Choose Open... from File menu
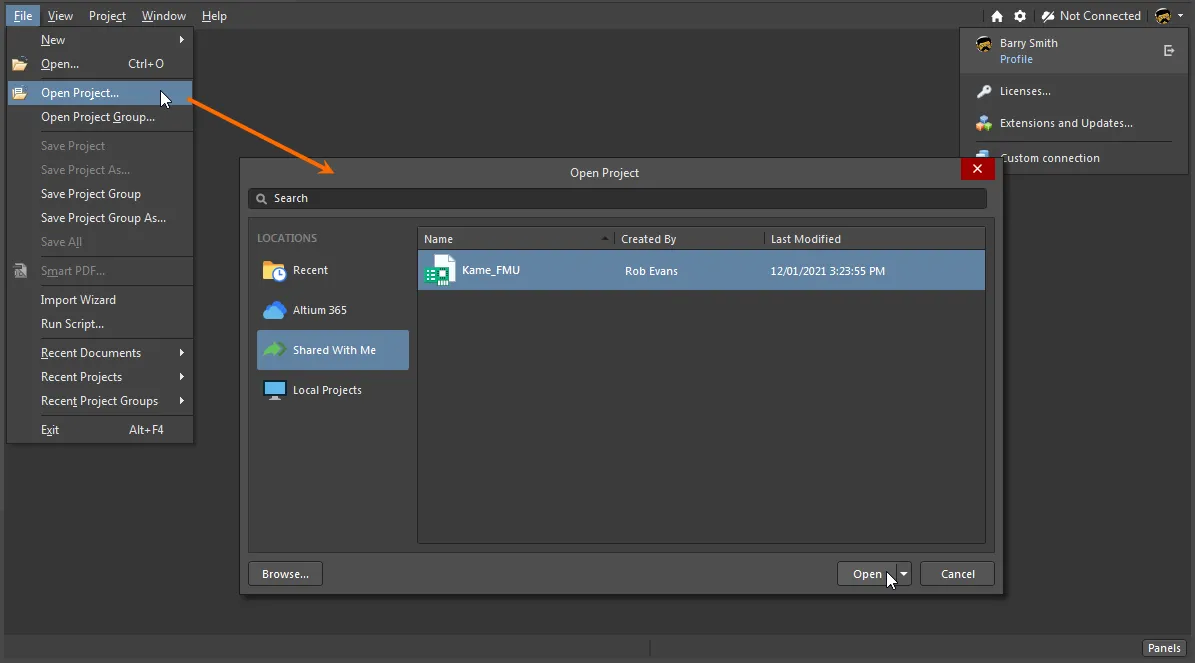This screenshot has height=663, width=1195. (100, 64)
